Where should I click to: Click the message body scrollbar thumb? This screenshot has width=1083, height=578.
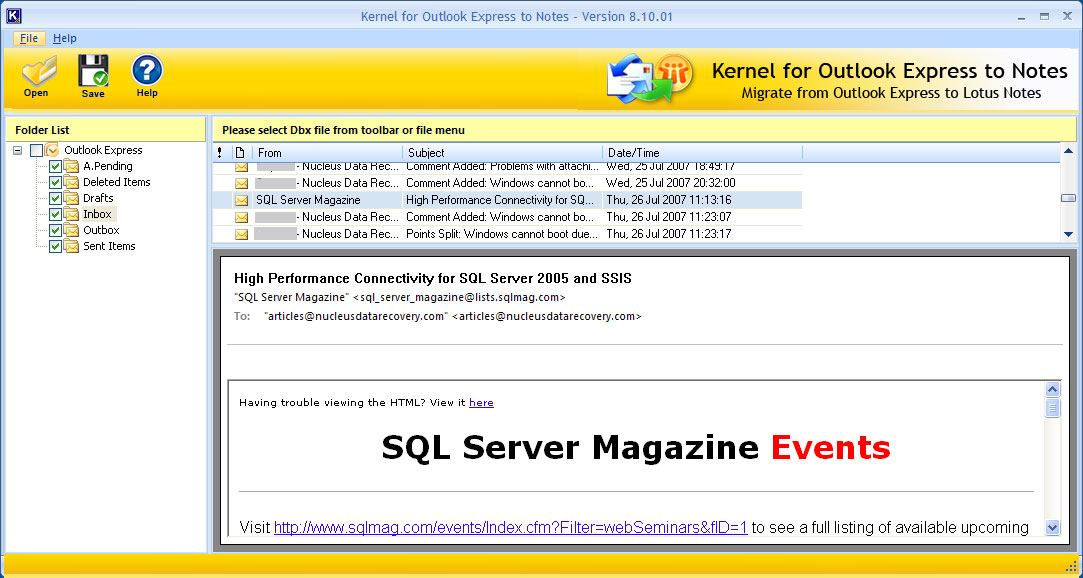click(x=1053, y=408)
